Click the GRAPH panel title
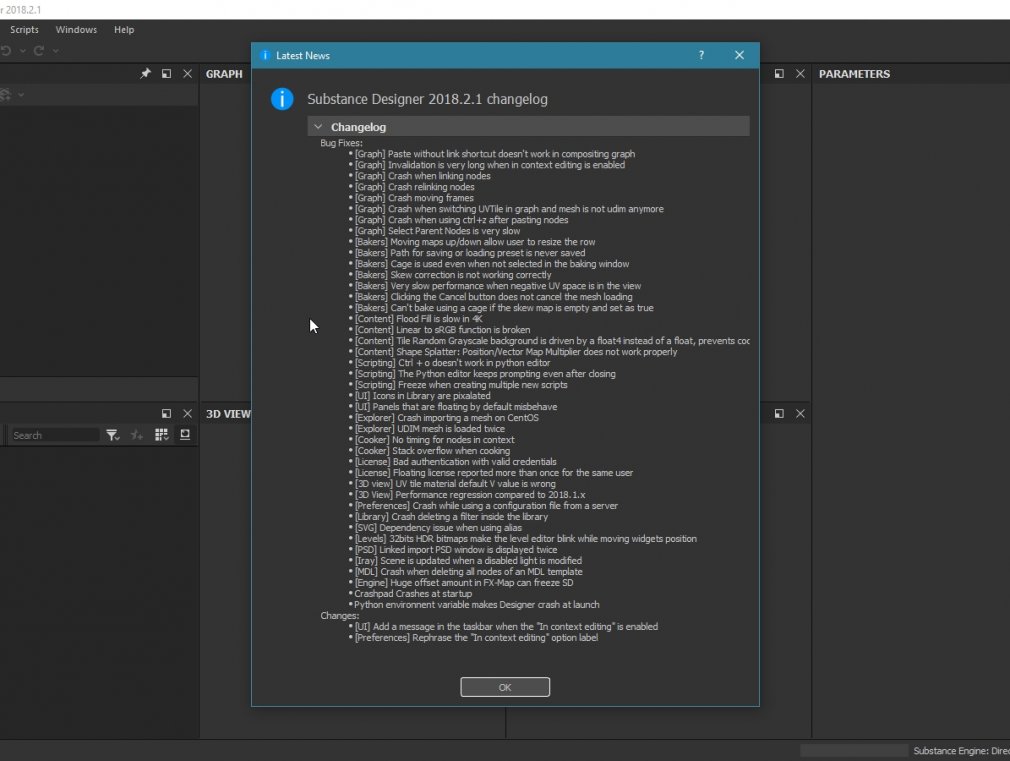Viewport: 1010px width, 761px height. (x=224, y=74)
